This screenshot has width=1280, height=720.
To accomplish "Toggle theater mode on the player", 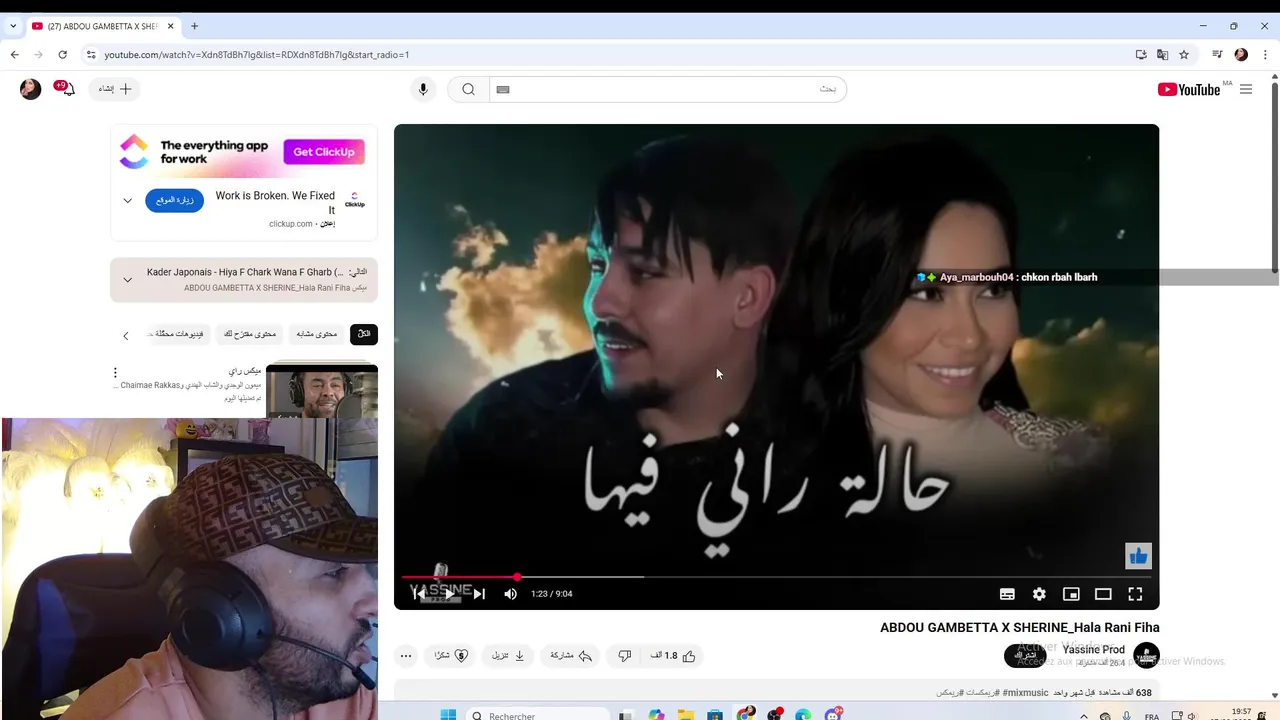I will click(1103, 594).
